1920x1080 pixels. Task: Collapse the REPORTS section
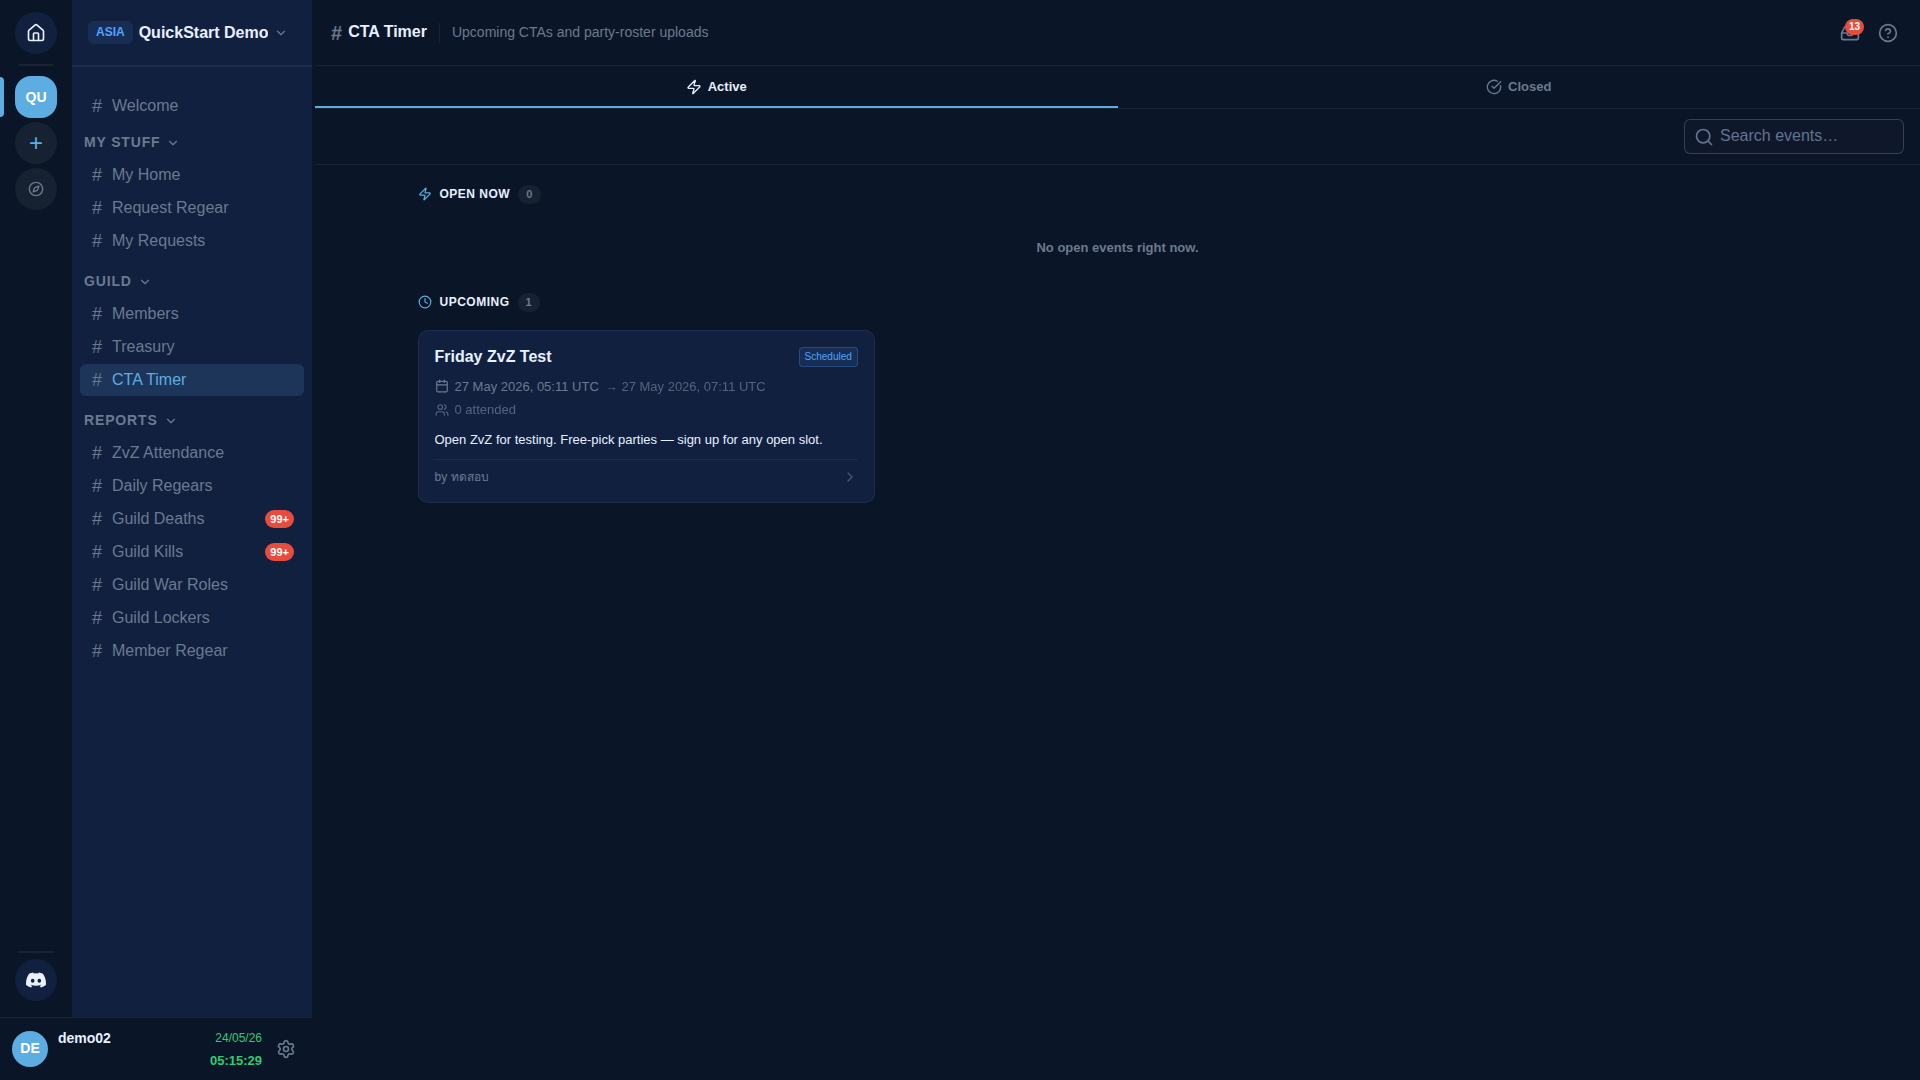[x=130, y=420]
